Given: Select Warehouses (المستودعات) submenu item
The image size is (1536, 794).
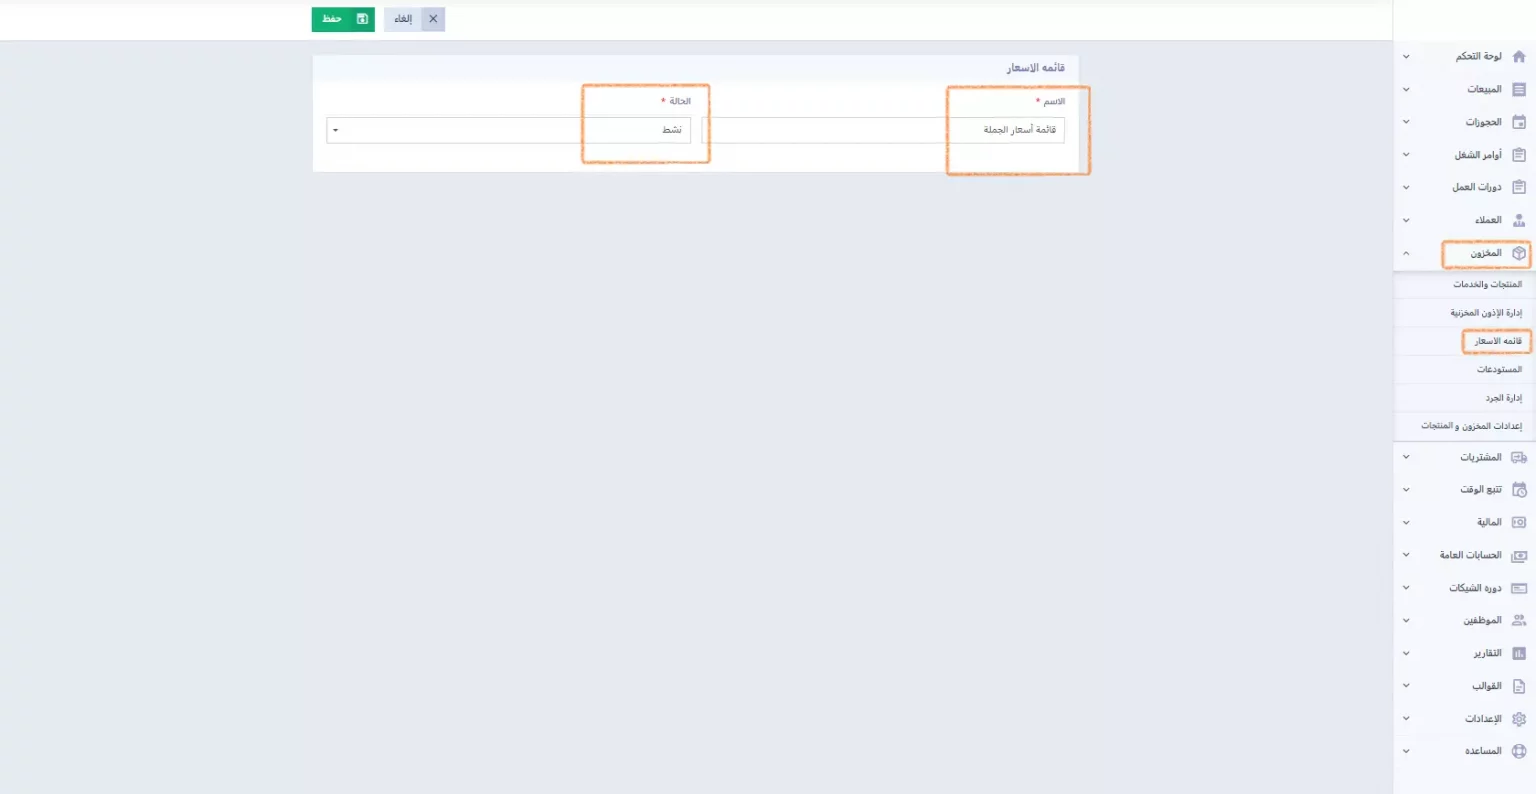Looking at the screenshot, I should (1499, 370).
